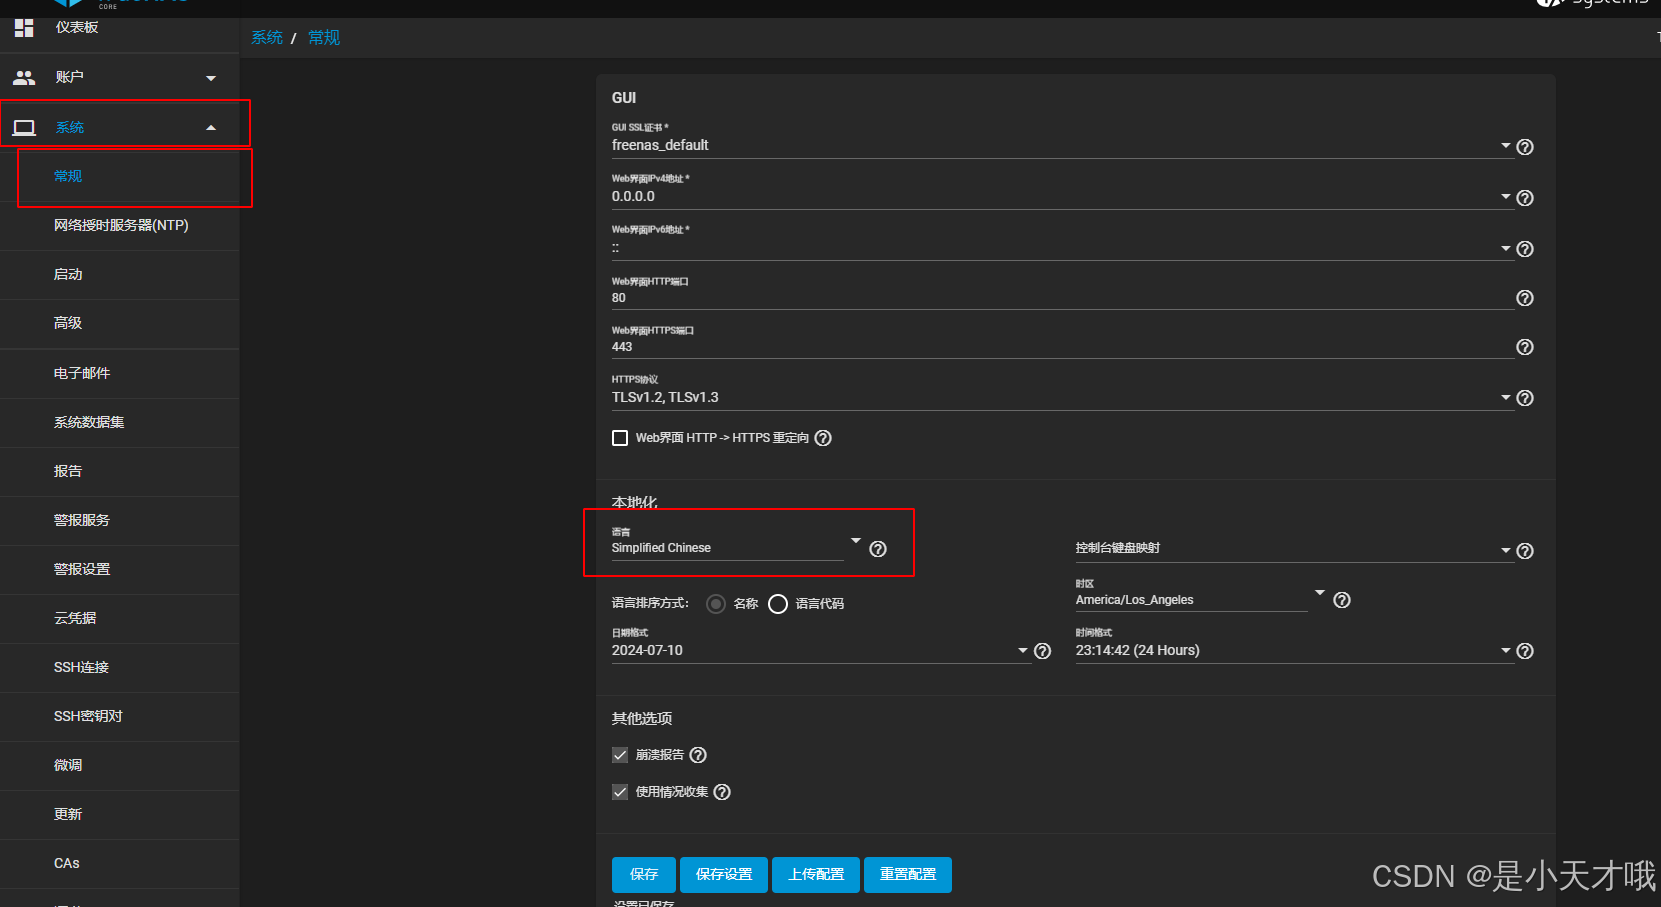Open the Update (更新) menu item
The height and width of the screenshot is (907, 1661).
[120, 814]
